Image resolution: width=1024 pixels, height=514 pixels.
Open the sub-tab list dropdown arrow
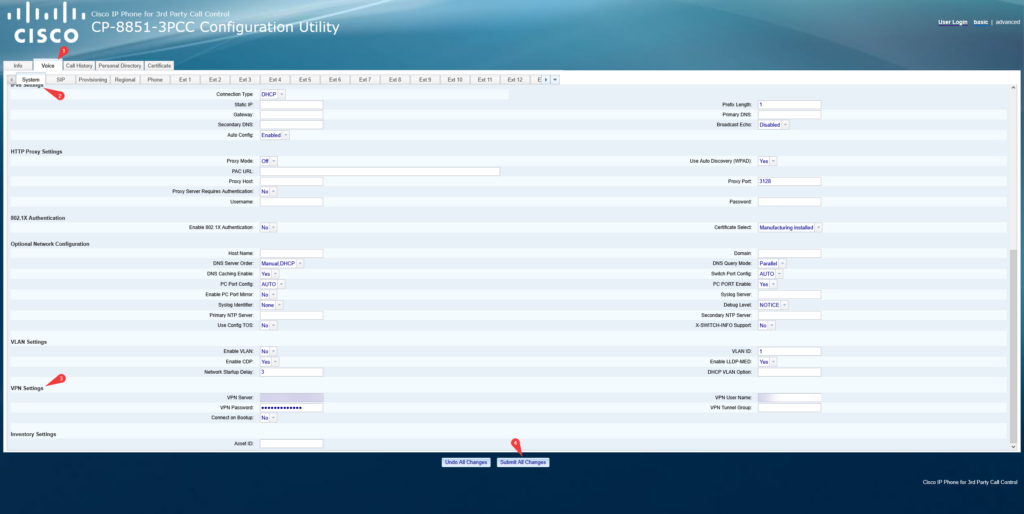pyautogui.click(x=555, y=80)
